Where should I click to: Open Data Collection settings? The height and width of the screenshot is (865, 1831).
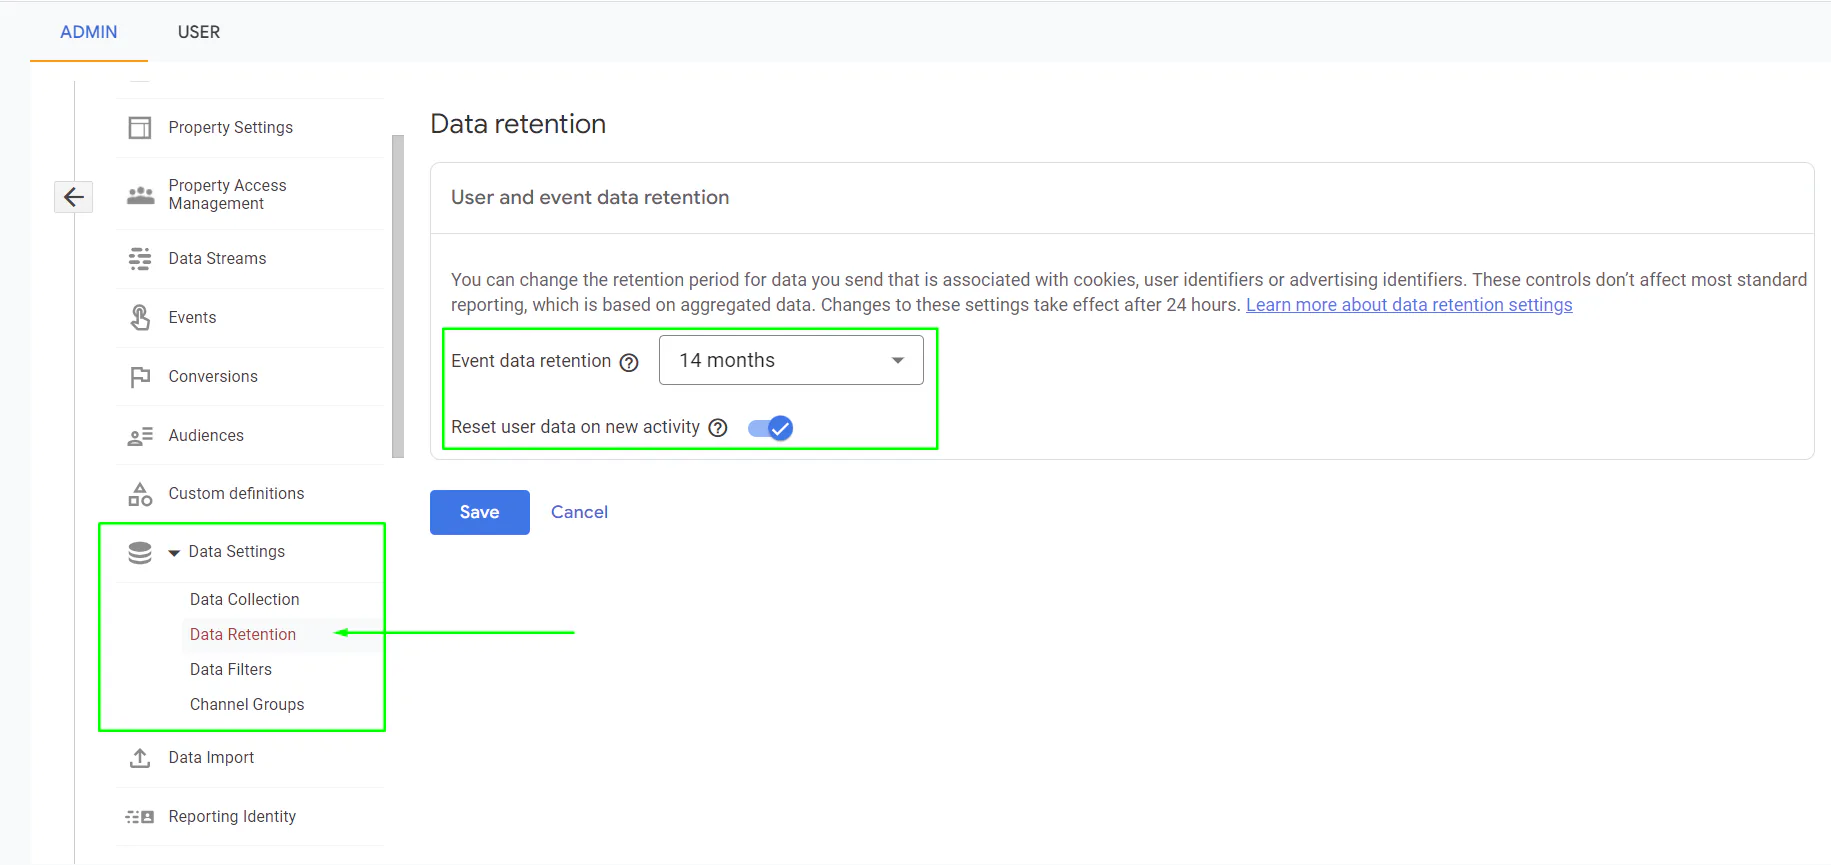pos(245,599)
